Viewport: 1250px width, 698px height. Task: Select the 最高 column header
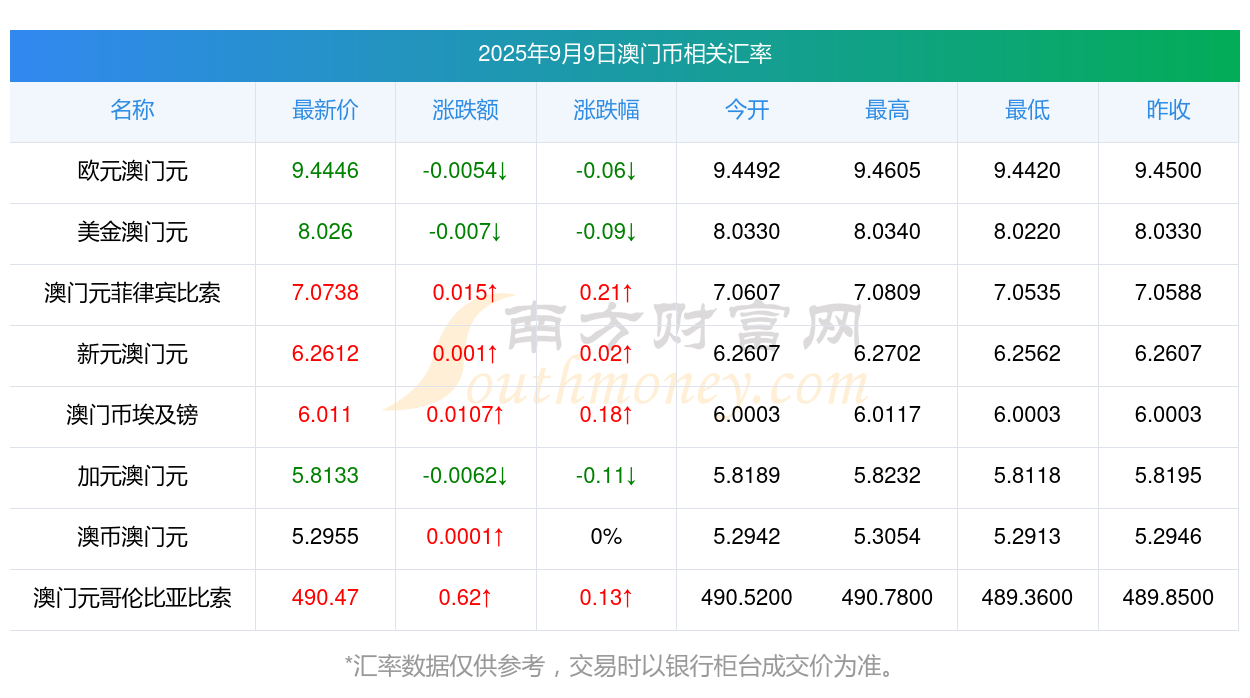click(887, 110)
